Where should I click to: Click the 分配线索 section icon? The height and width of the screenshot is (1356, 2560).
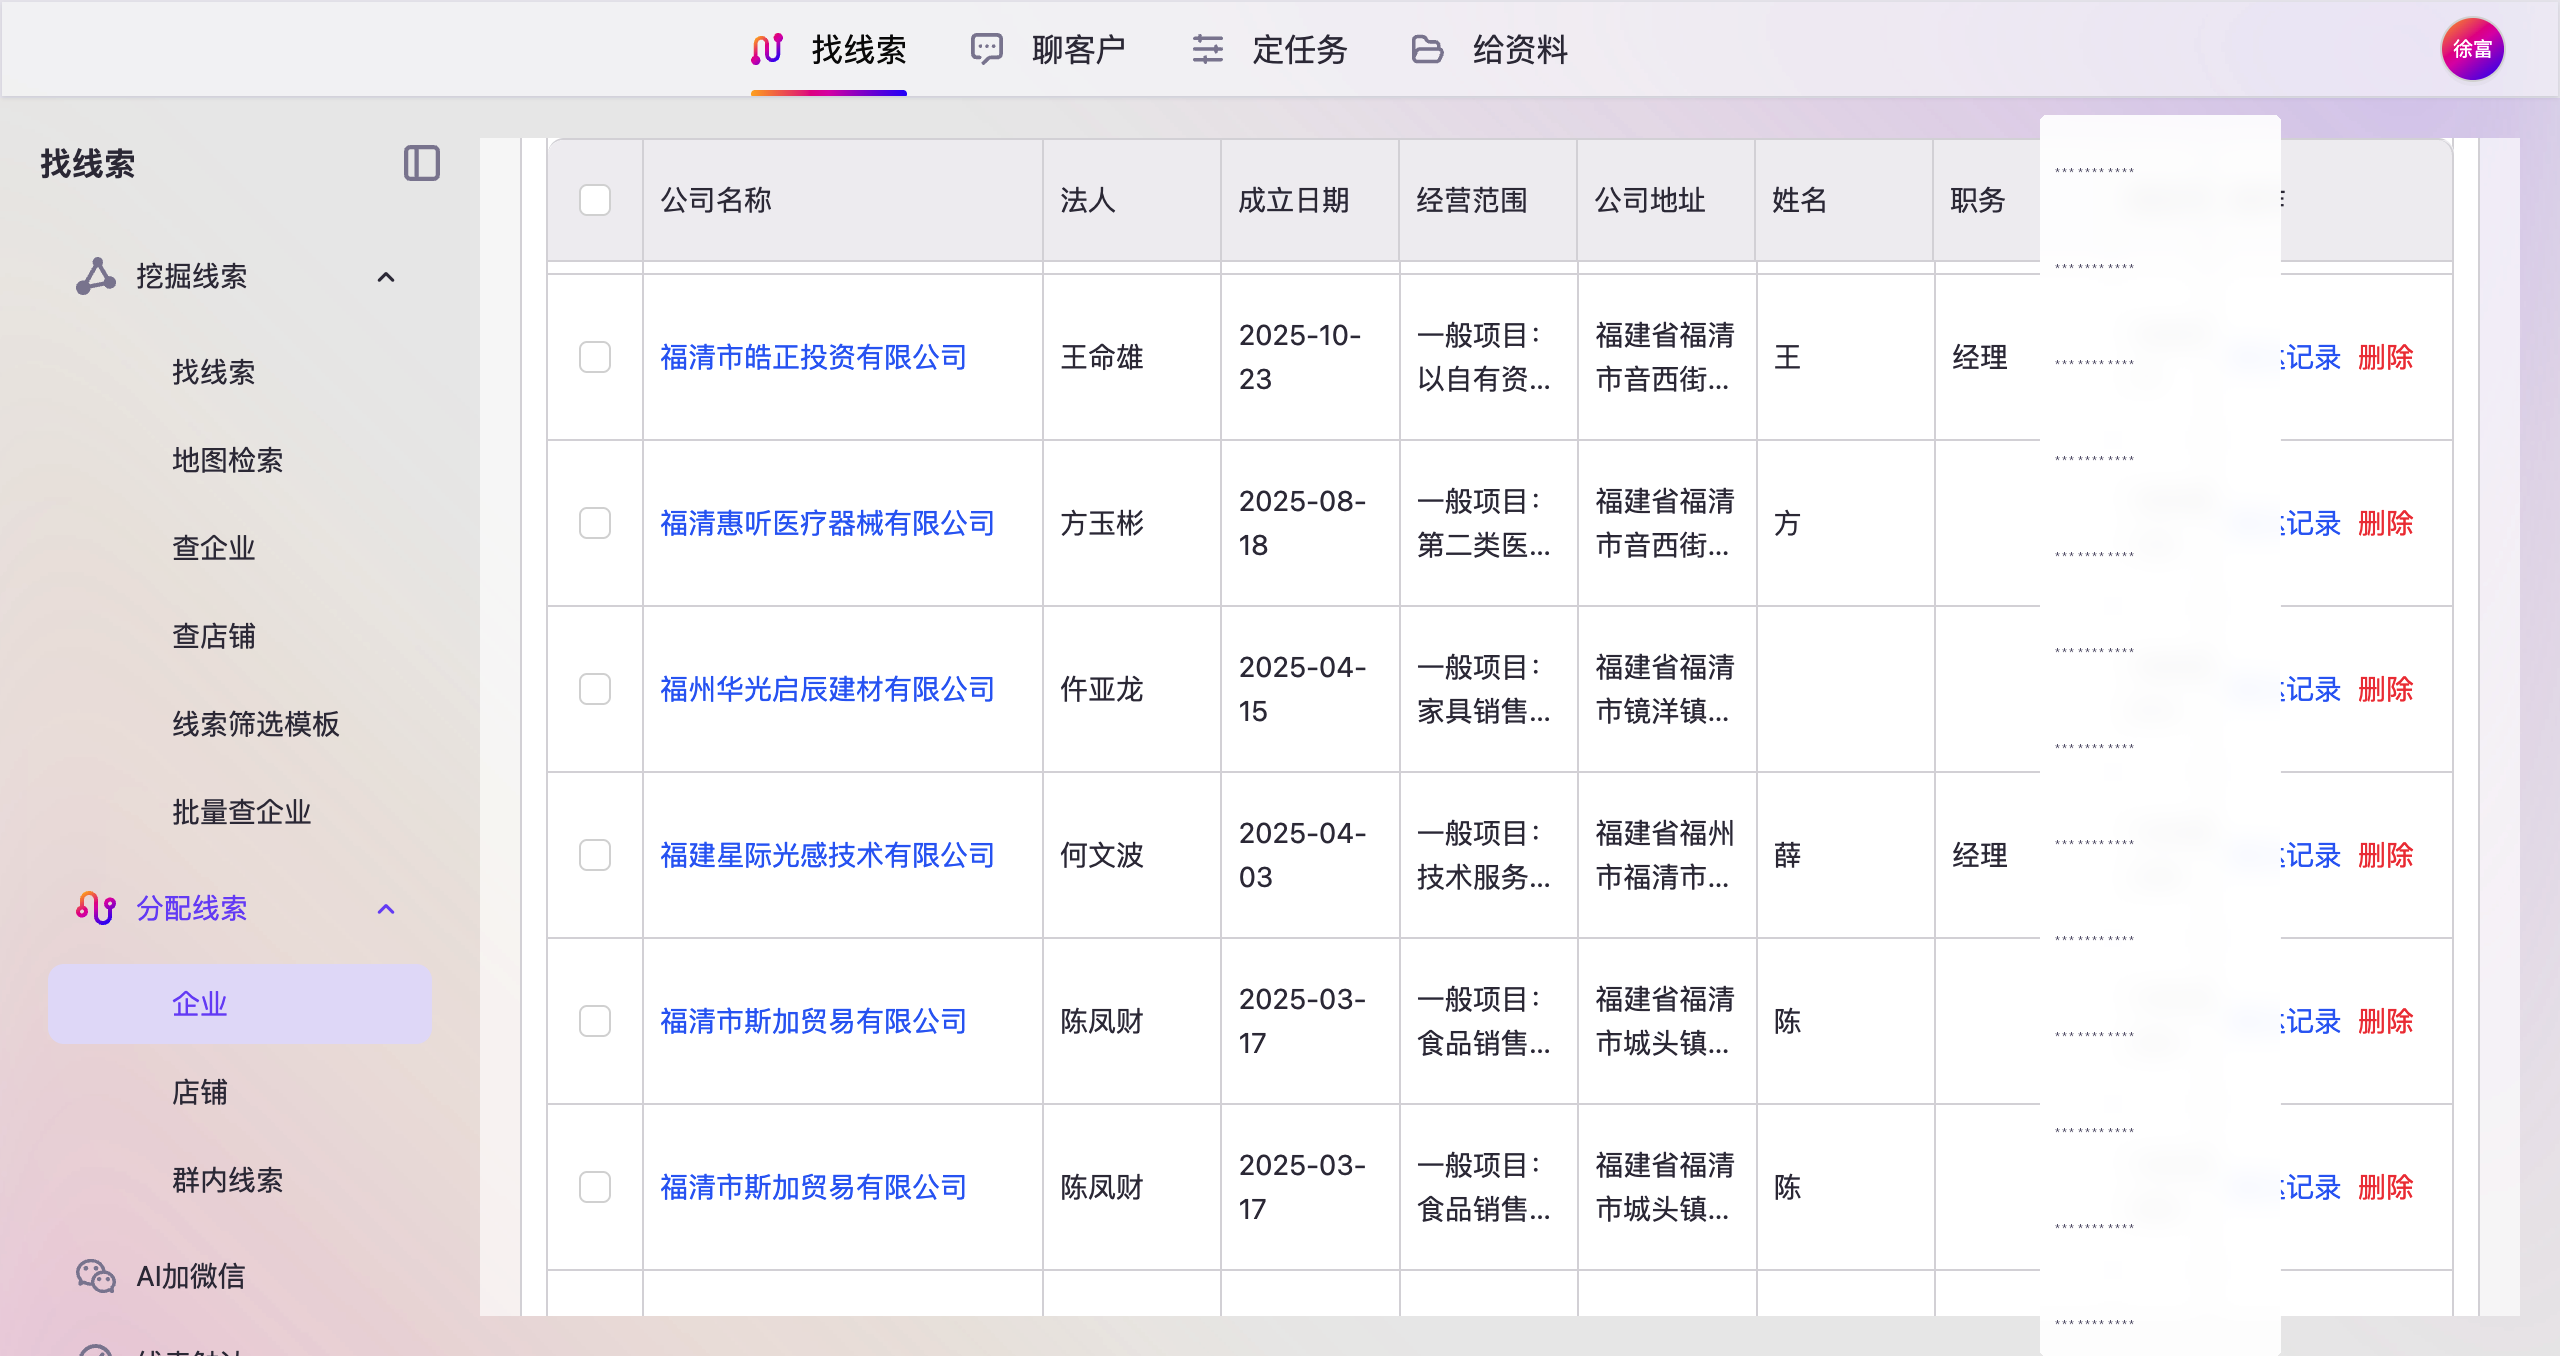[x=96, y=908]
